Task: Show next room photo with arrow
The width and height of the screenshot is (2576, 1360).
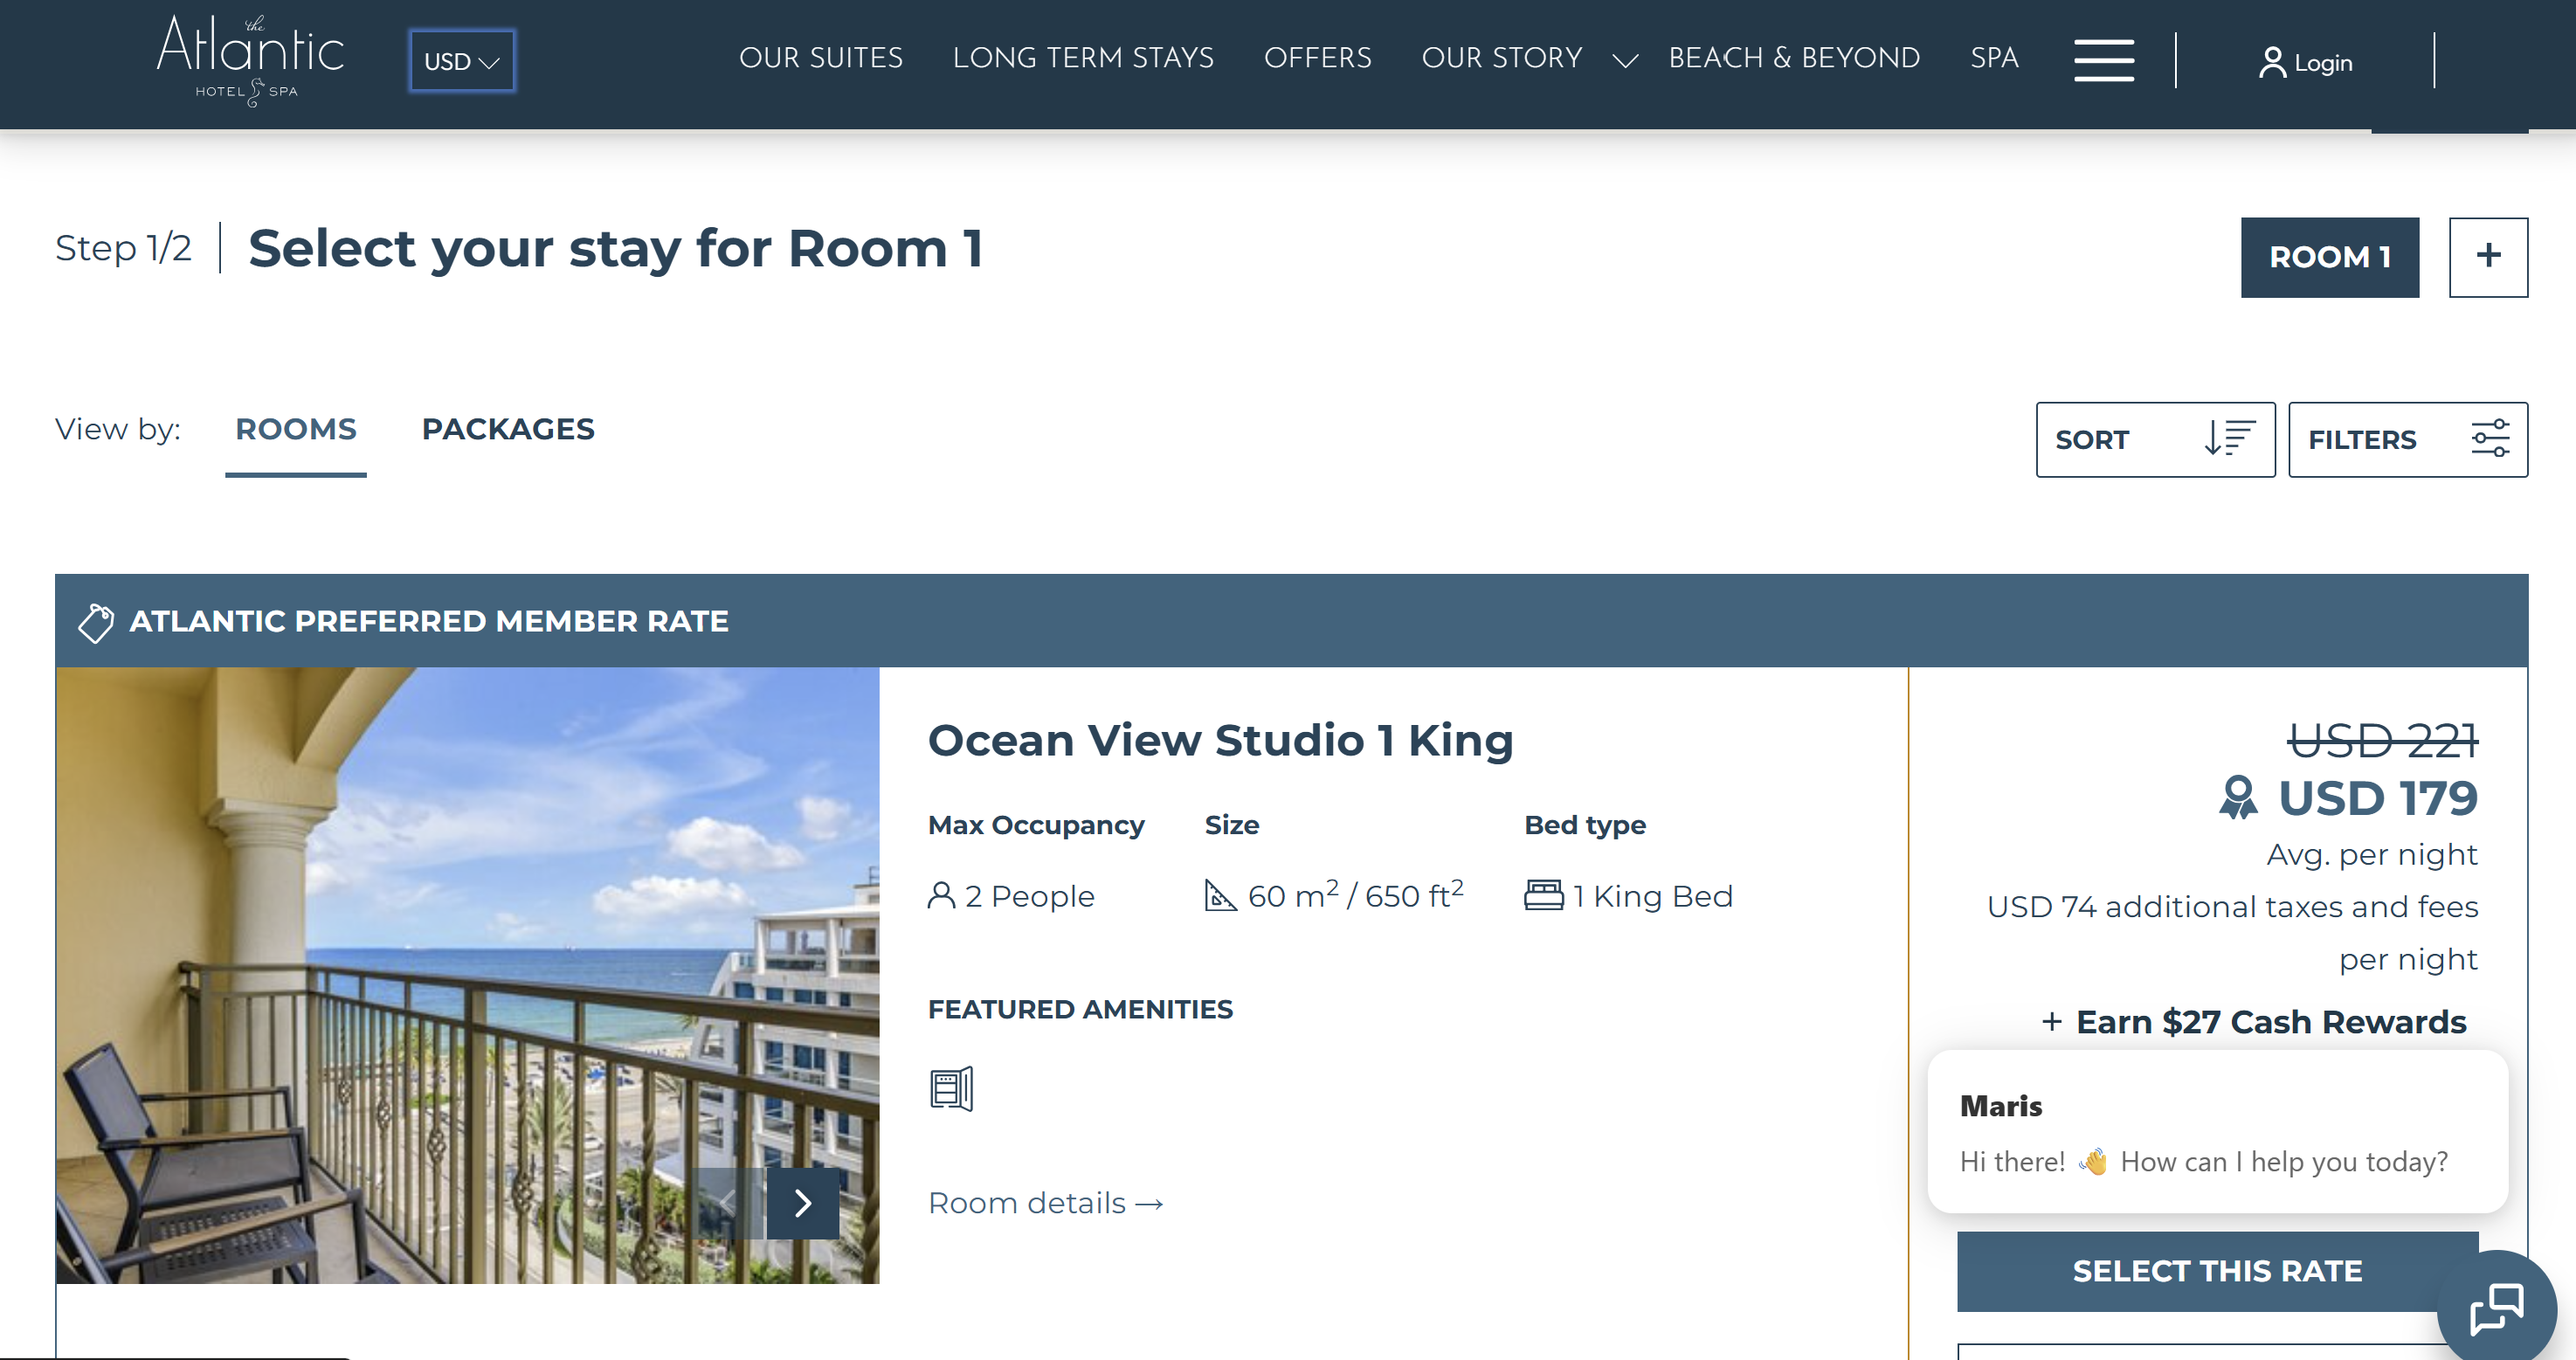Action: click(803, 1203)
